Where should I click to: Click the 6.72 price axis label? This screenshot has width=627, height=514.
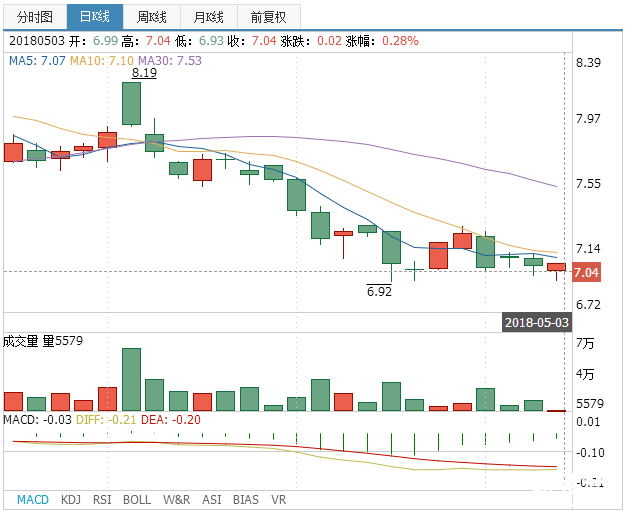coord(588,305)
